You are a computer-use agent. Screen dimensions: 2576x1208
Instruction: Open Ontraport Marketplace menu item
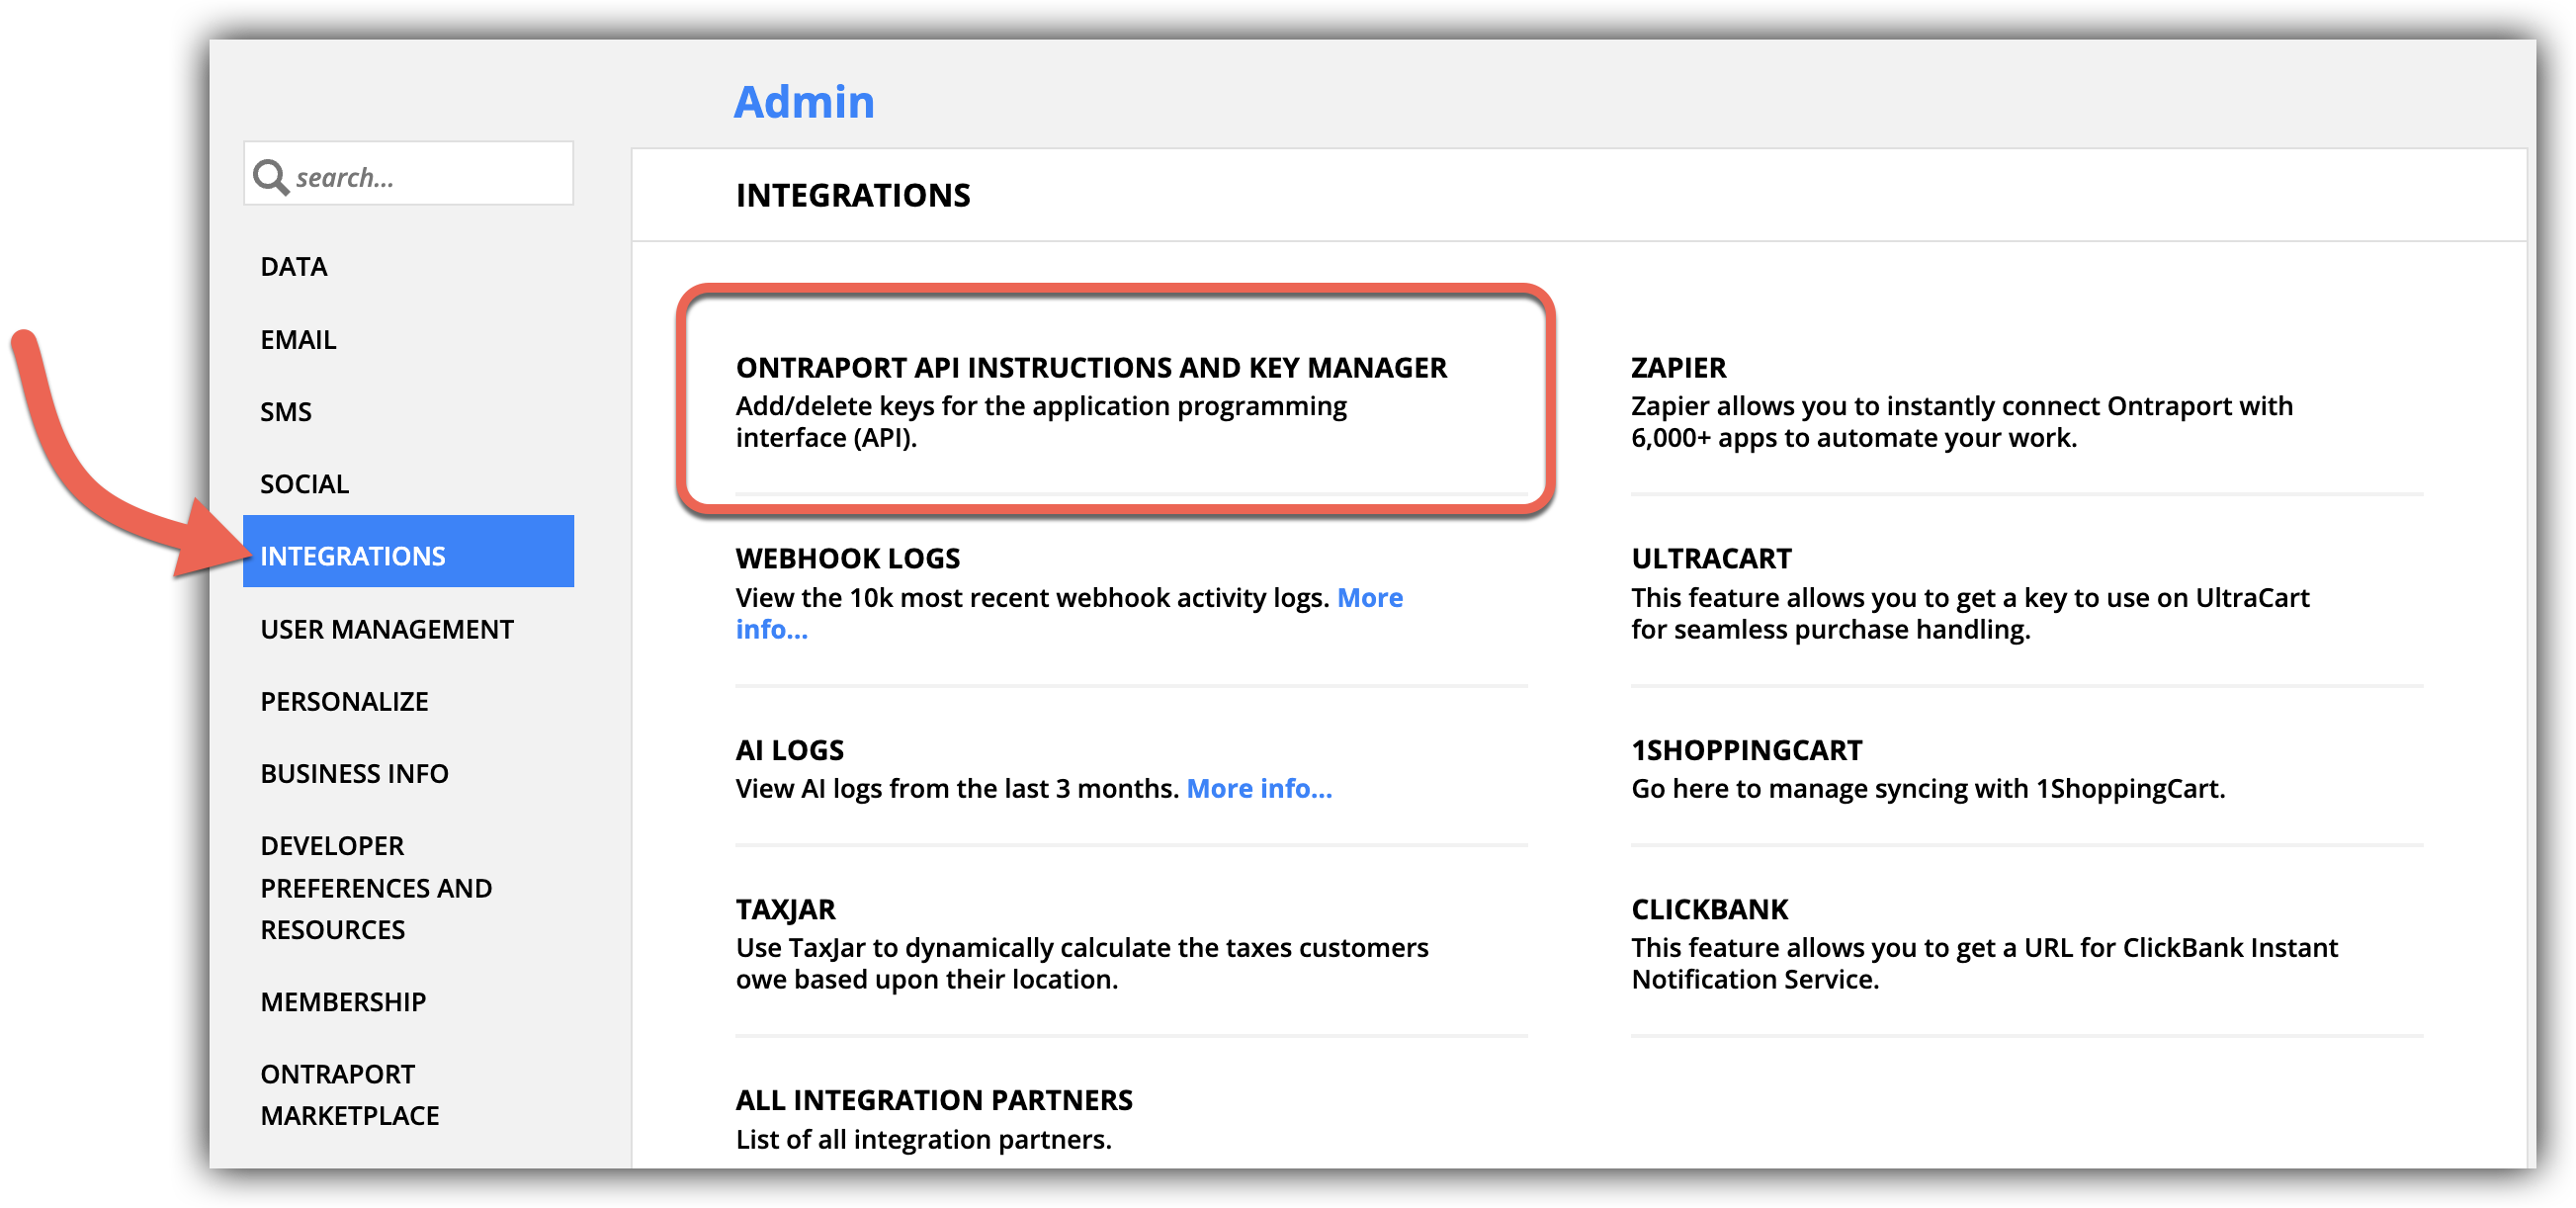pyautogui.click(x=349, y=1094)
